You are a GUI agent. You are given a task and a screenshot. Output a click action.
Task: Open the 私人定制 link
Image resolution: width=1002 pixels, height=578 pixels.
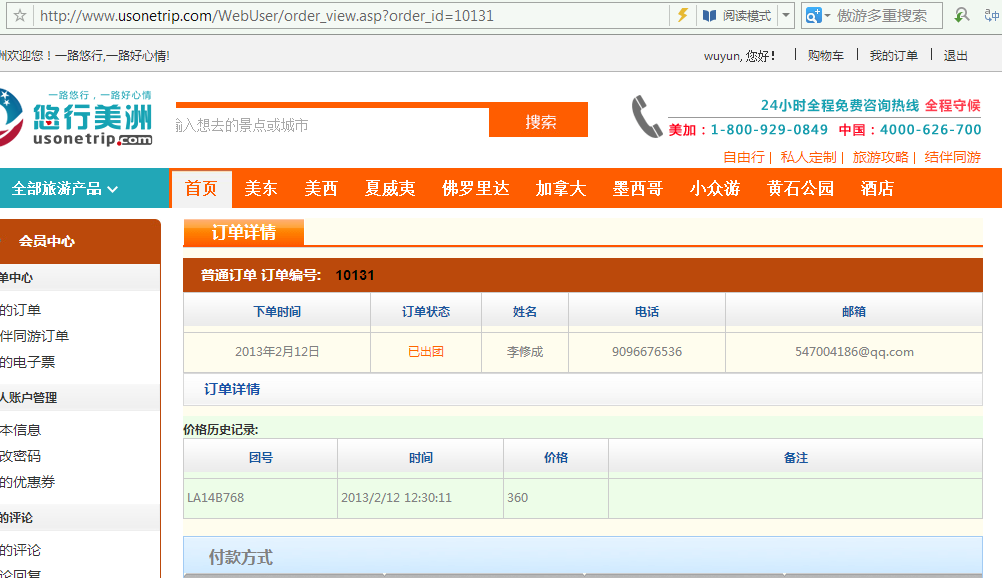coord(808,157)
